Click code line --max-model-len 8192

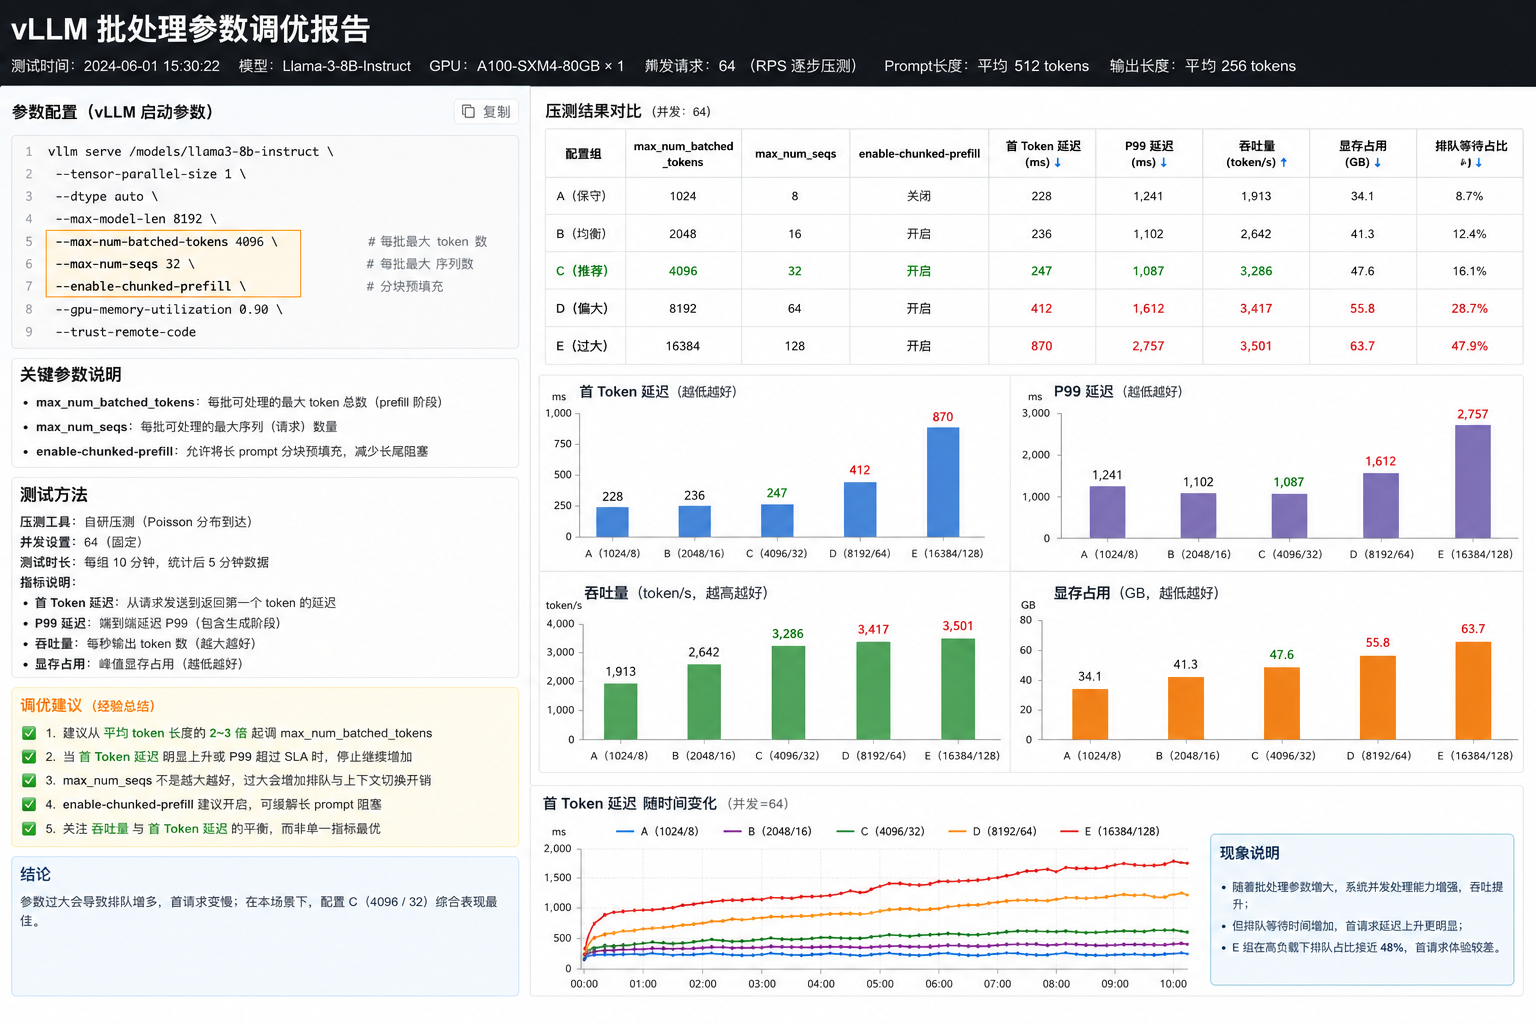[x=135, y=219]
